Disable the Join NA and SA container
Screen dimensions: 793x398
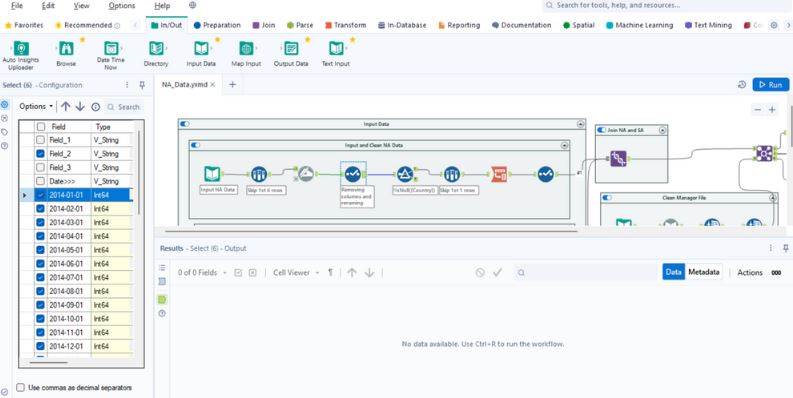[601, 130]
